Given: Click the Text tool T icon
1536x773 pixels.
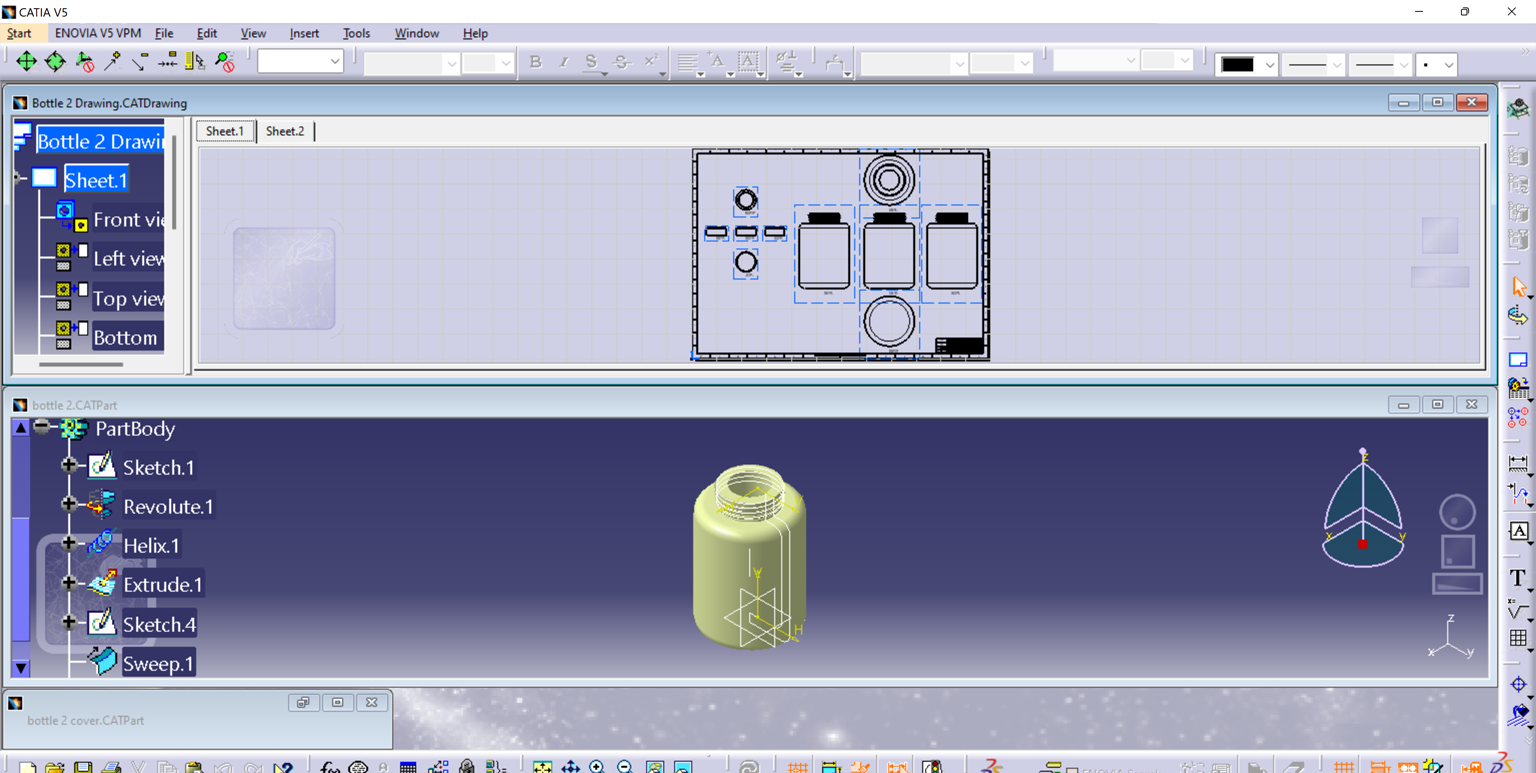Looking at the screenshot, I should 1518,578.
